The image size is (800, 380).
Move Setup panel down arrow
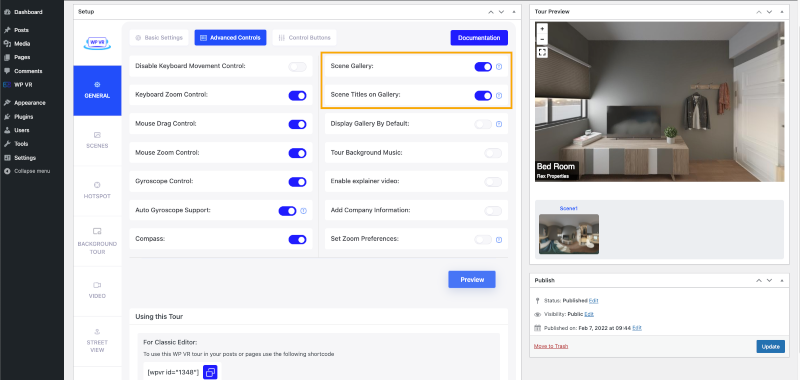click(502, 12)
